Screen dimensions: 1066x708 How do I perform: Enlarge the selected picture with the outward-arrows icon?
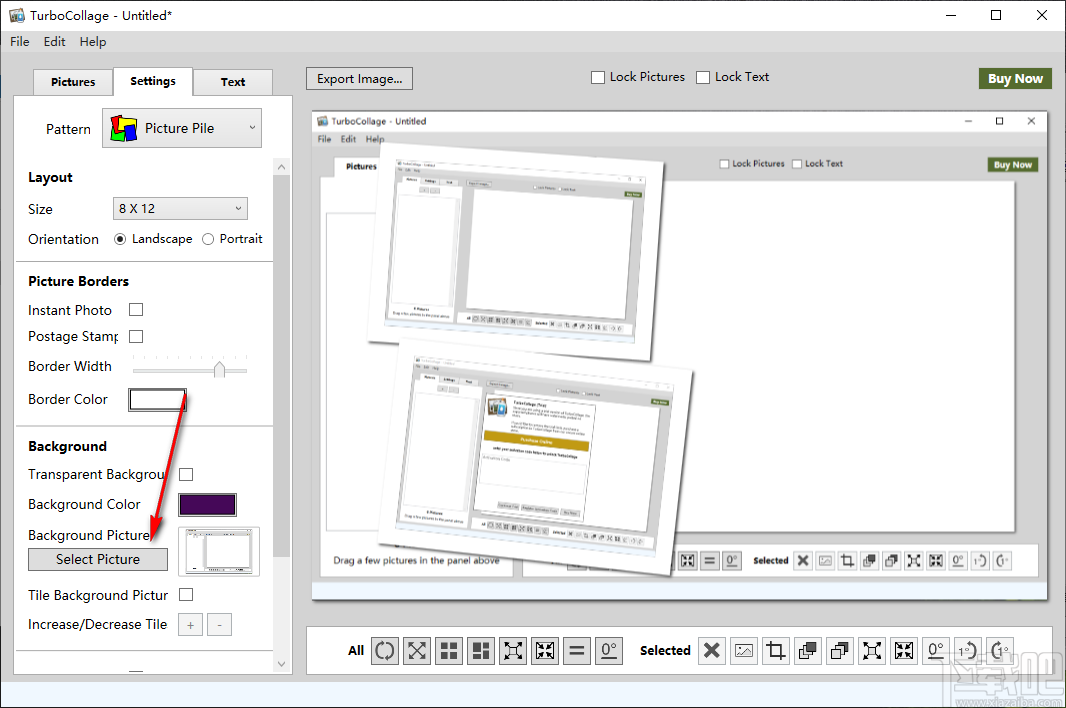coord(872,651)
